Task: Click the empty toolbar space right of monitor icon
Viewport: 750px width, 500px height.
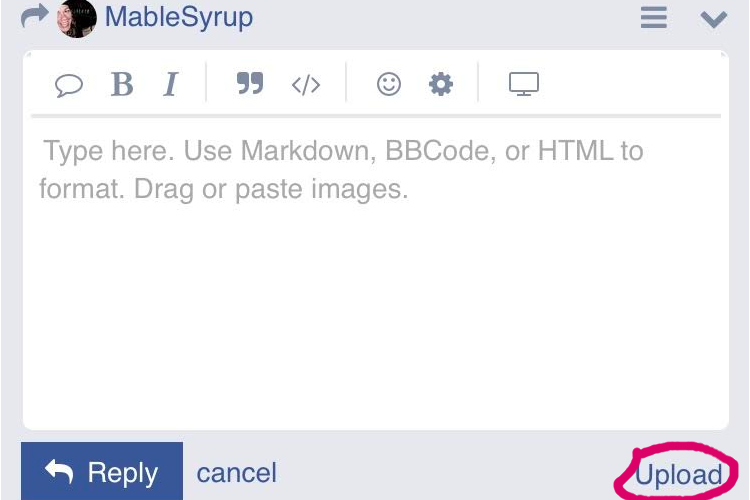Action: (631, 84)
